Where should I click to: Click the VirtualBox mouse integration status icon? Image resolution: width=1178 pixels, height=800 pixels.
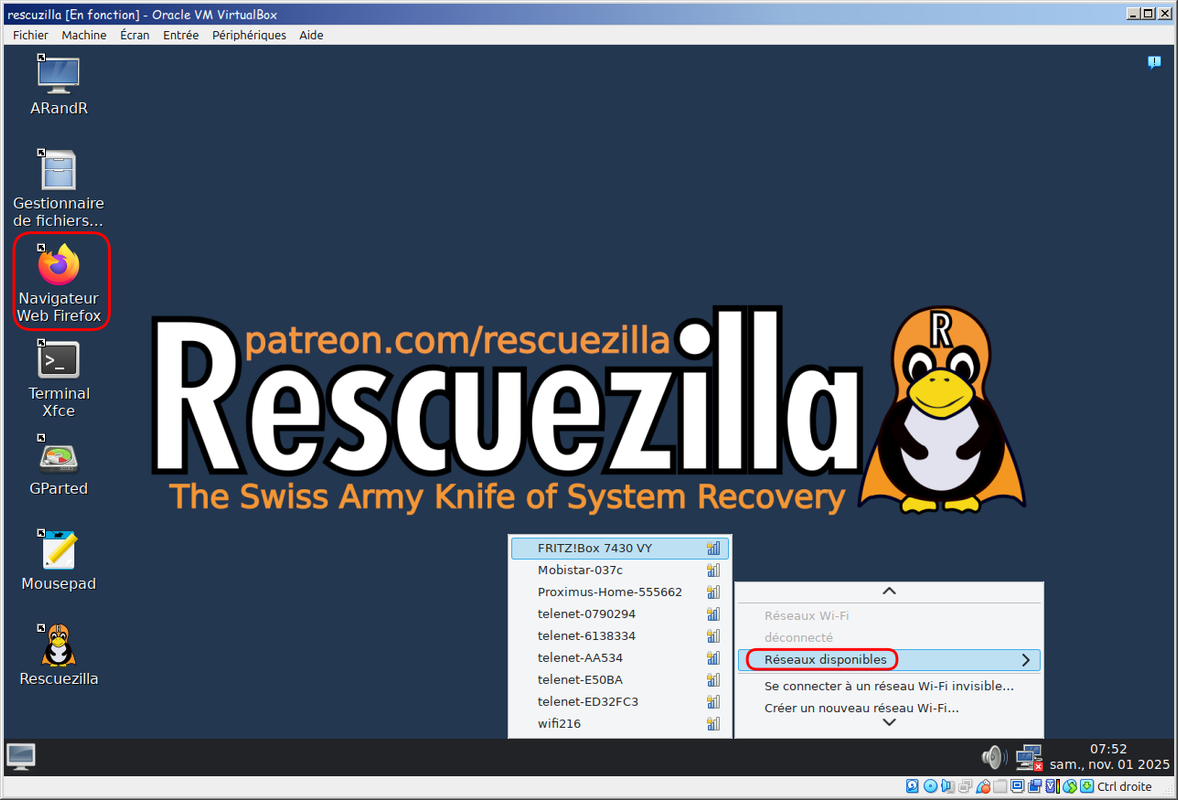1070,786
